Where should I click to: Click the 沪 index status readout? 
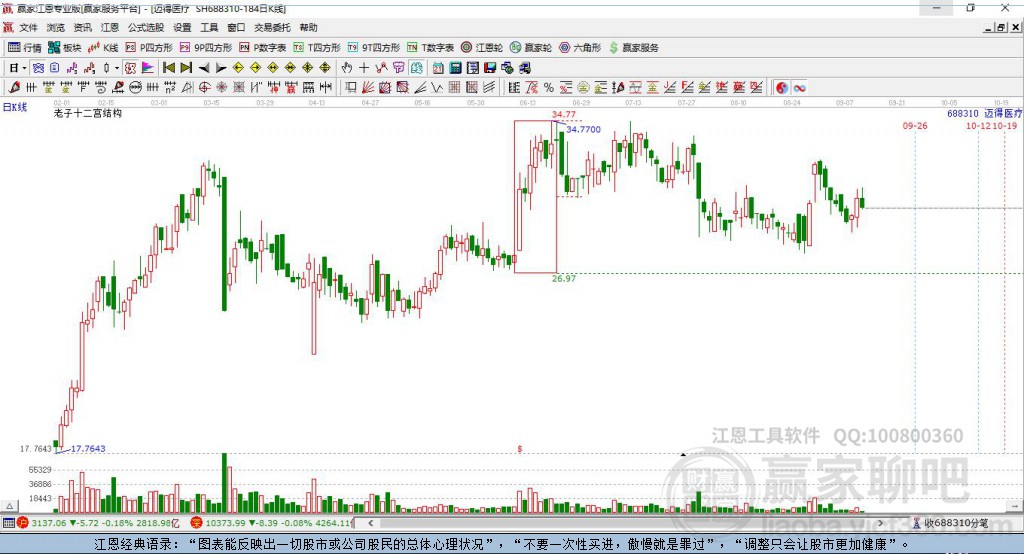(x=98, y=523)
